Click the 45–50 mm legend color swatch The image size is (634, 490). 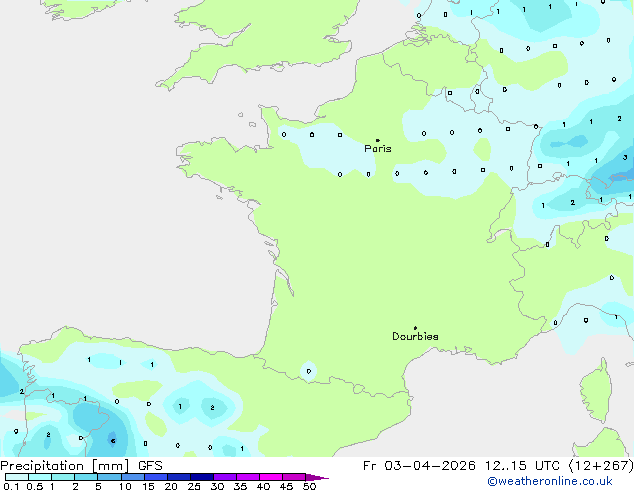pos(294,477)
